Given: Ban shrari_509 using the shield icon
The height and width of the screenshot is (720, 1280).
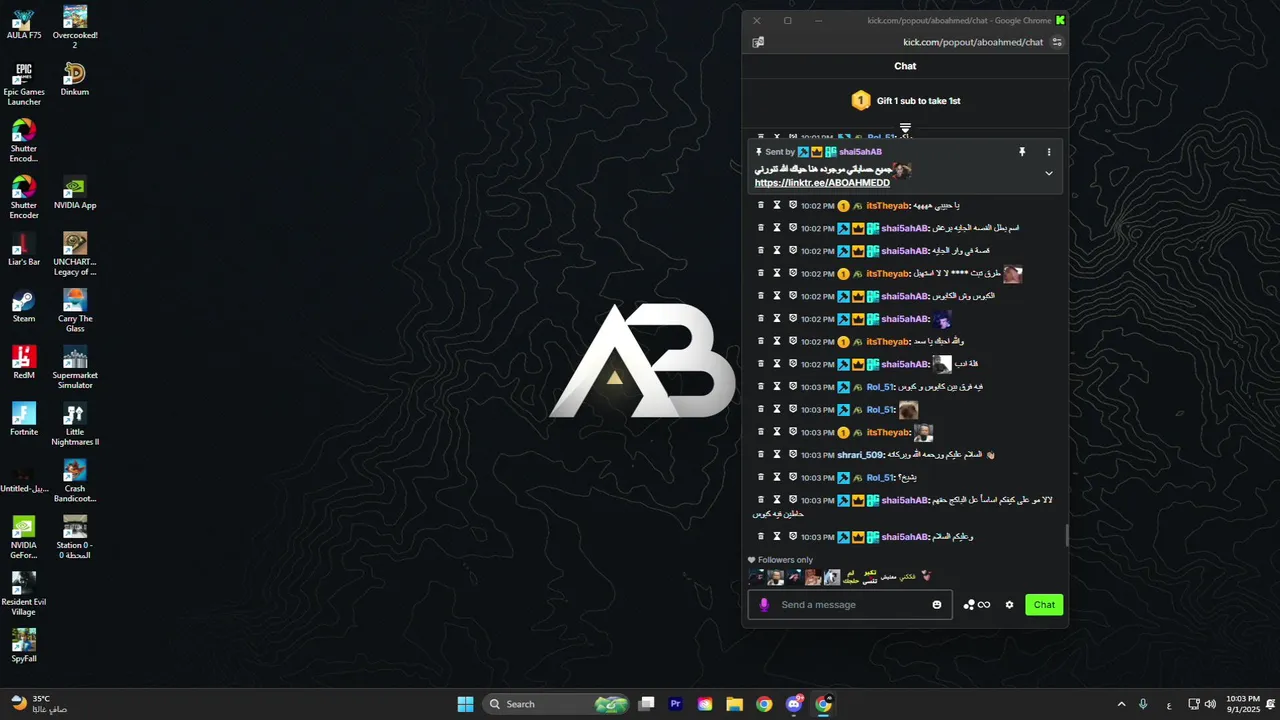Looking at the screenshot, I should tap(793, 454).
